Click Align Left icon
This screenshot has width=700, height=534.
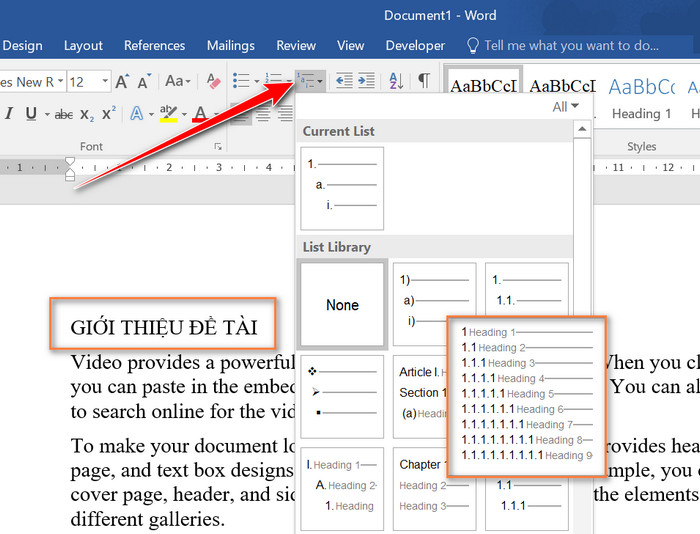241,115
